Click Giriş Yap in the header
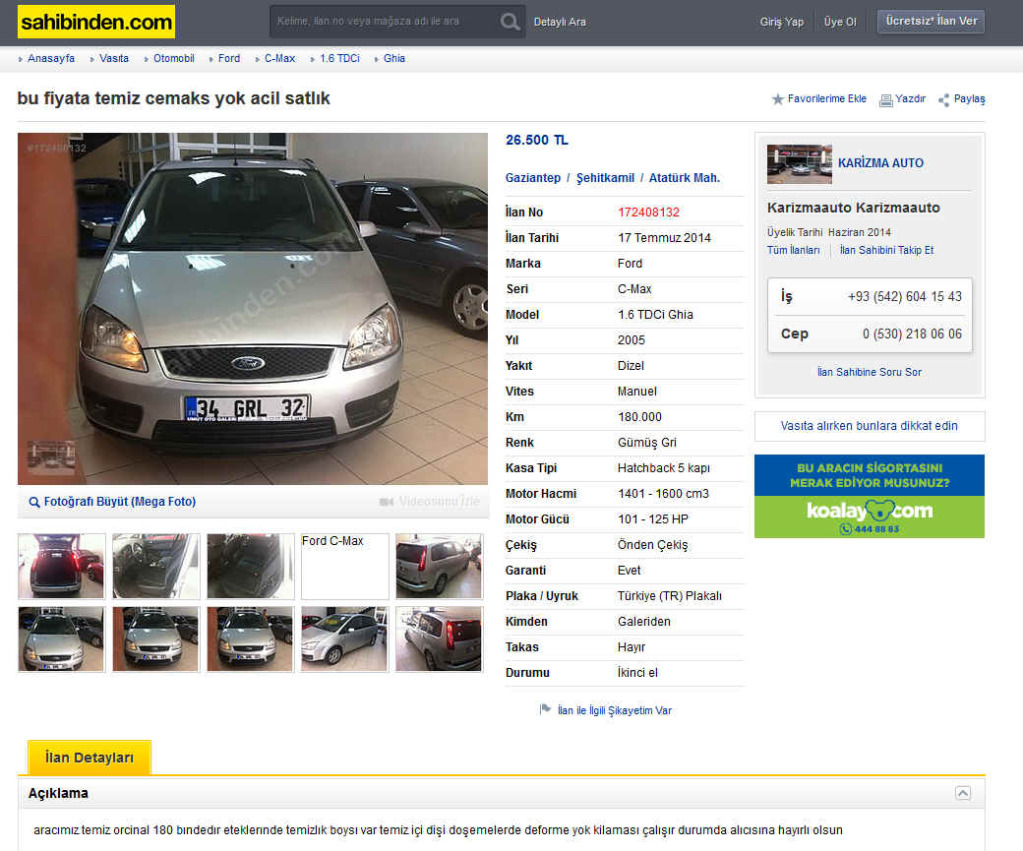Image resolution: width=1023 pixels, height=851 pixels. (781, 22)
